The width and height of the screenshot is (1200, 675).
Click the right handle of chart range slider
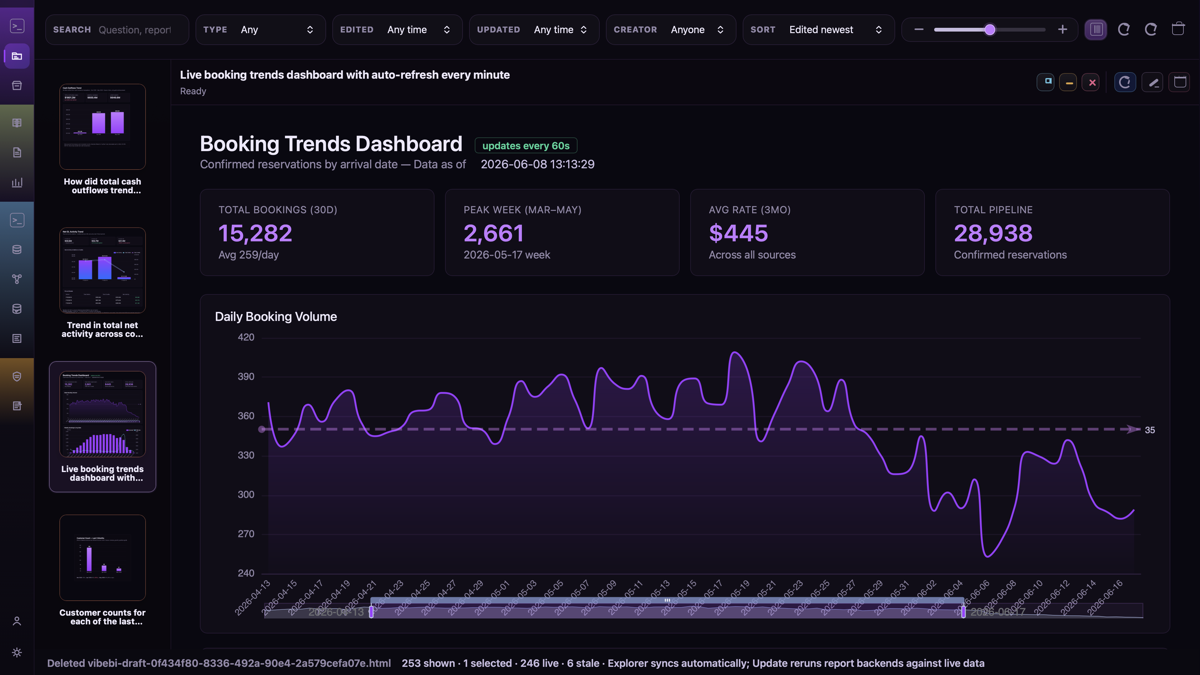[964, 611]
